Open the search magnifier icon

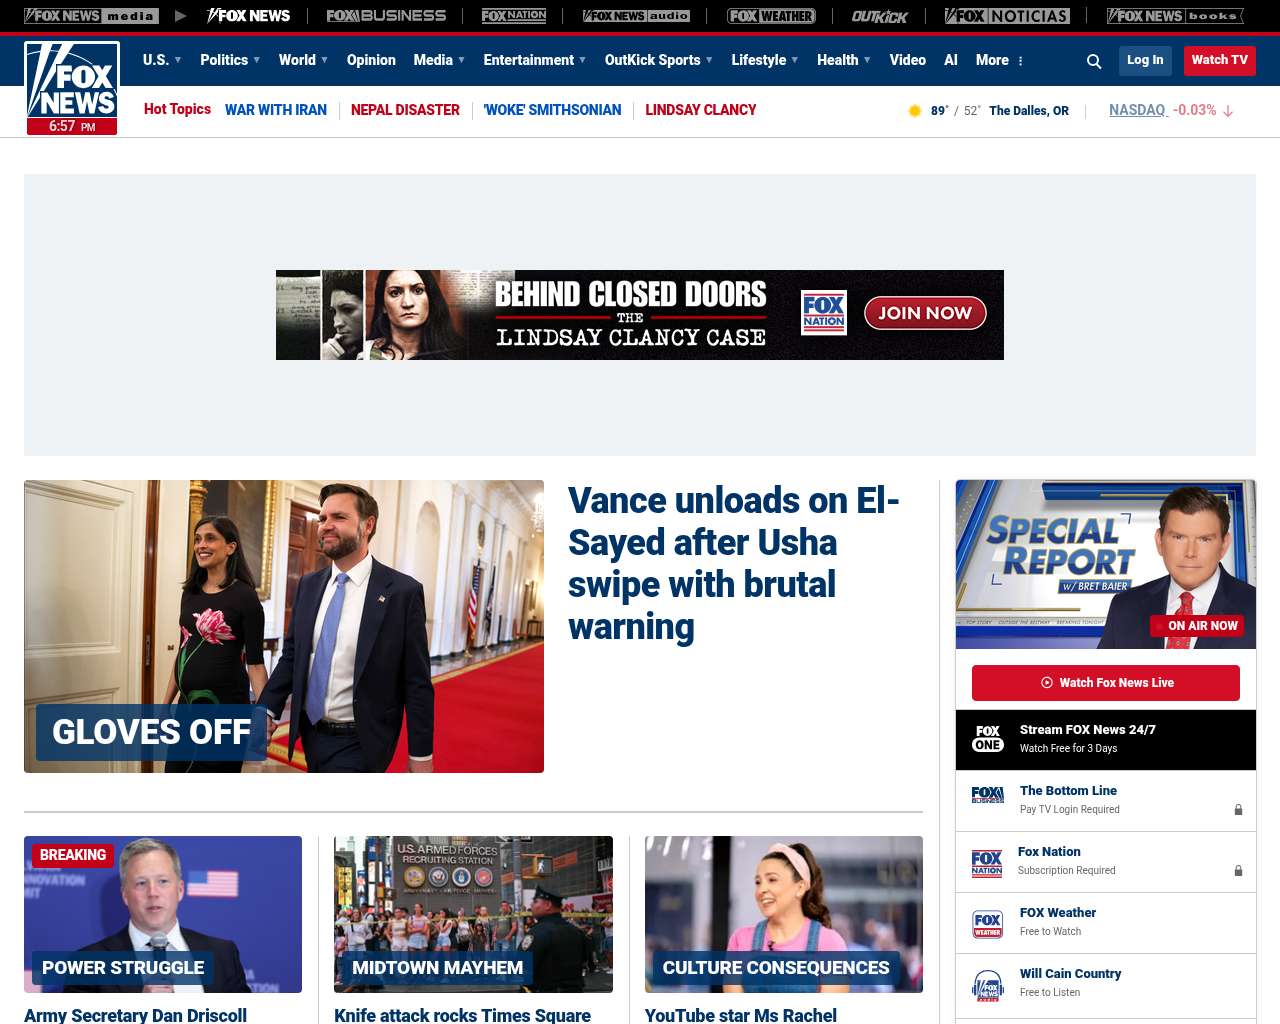(x=1094, y=61)
